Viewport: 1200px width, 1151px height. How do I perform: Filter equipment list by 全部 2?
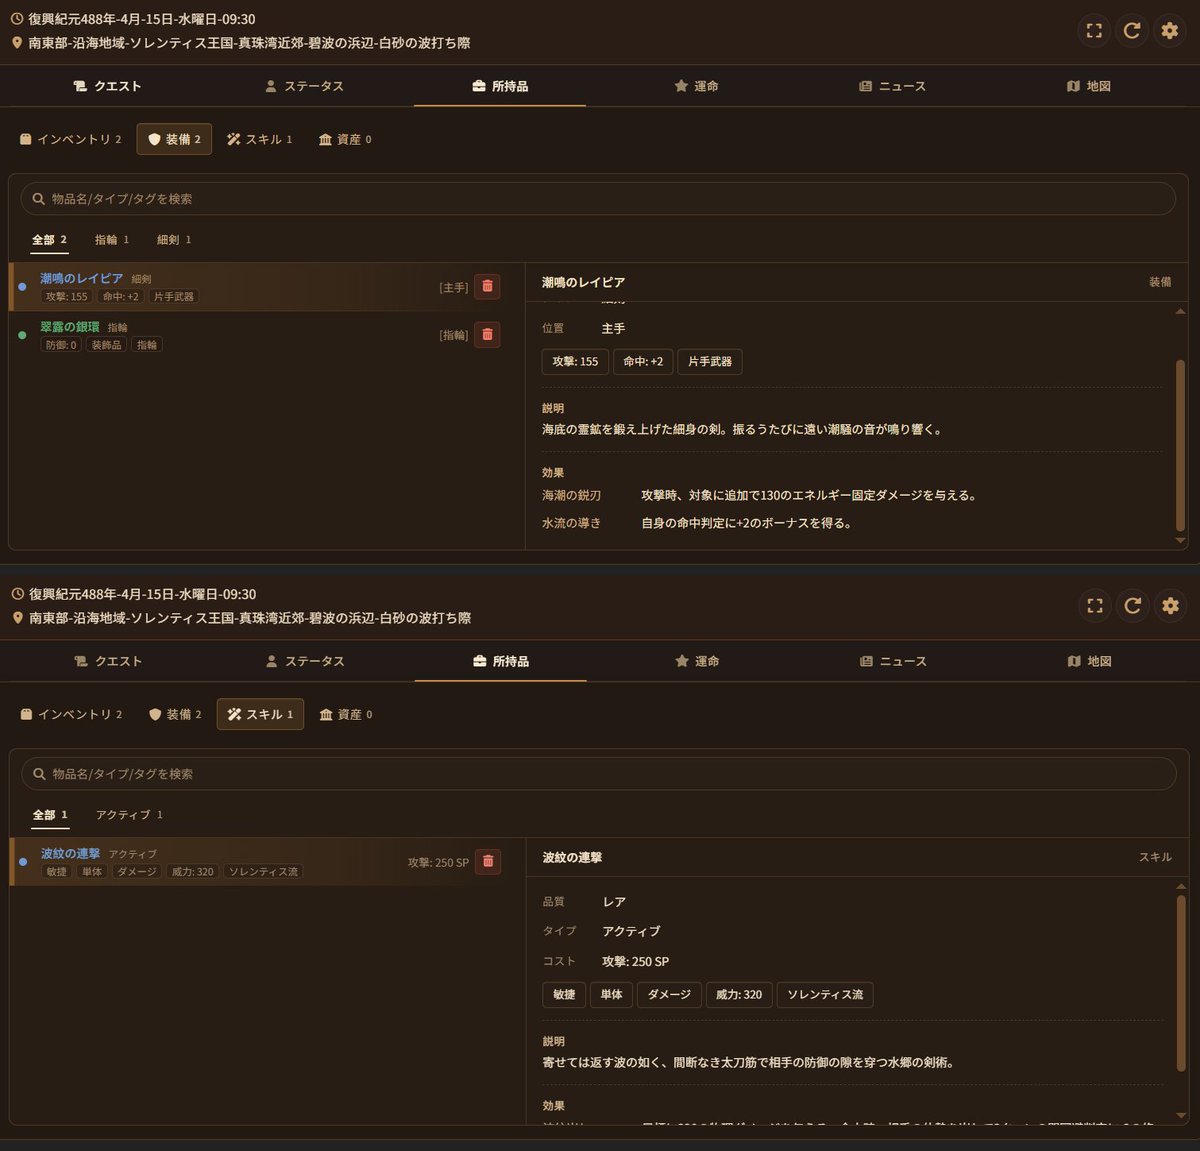coord(49,240)
